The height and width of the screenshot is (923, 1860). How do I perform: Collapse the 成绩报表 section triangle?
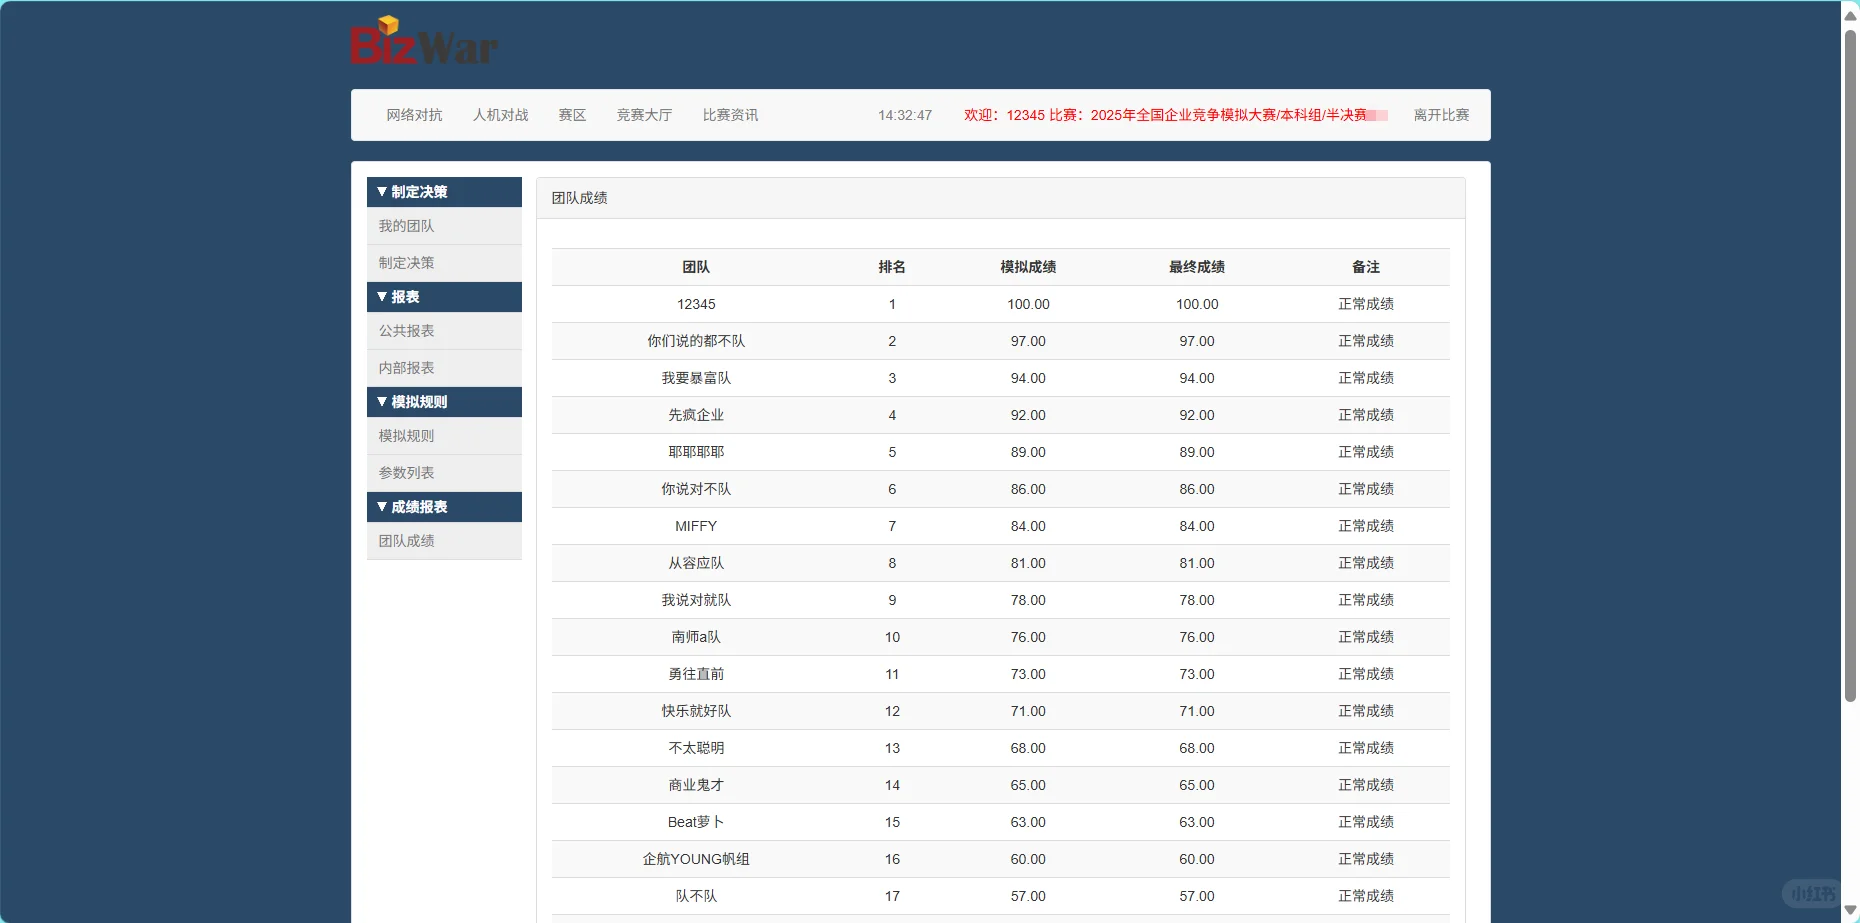tap(381, 506)
